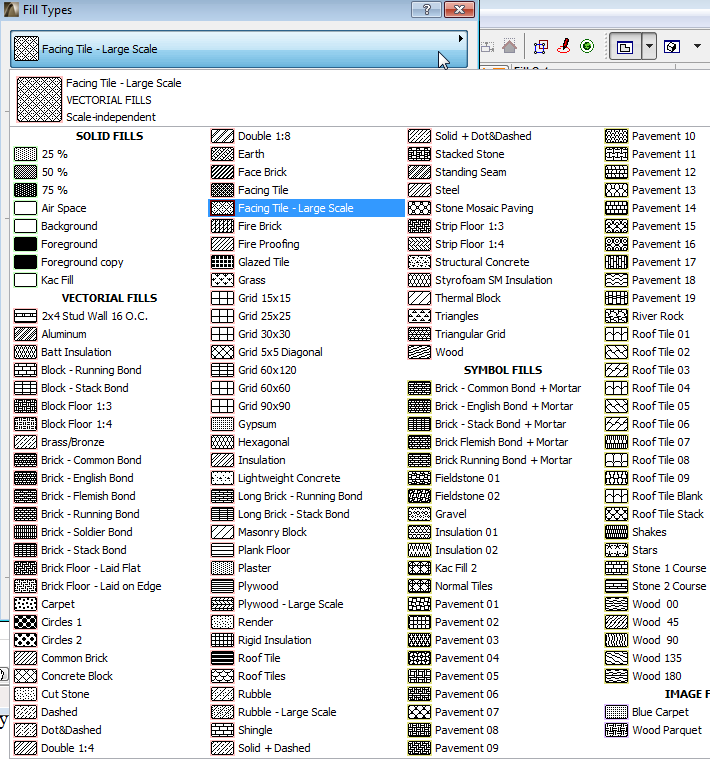The width and height of the screenshot is (710, 759).
Task: Select the Triangles pattern icon
Action: [x=419, y=316]
